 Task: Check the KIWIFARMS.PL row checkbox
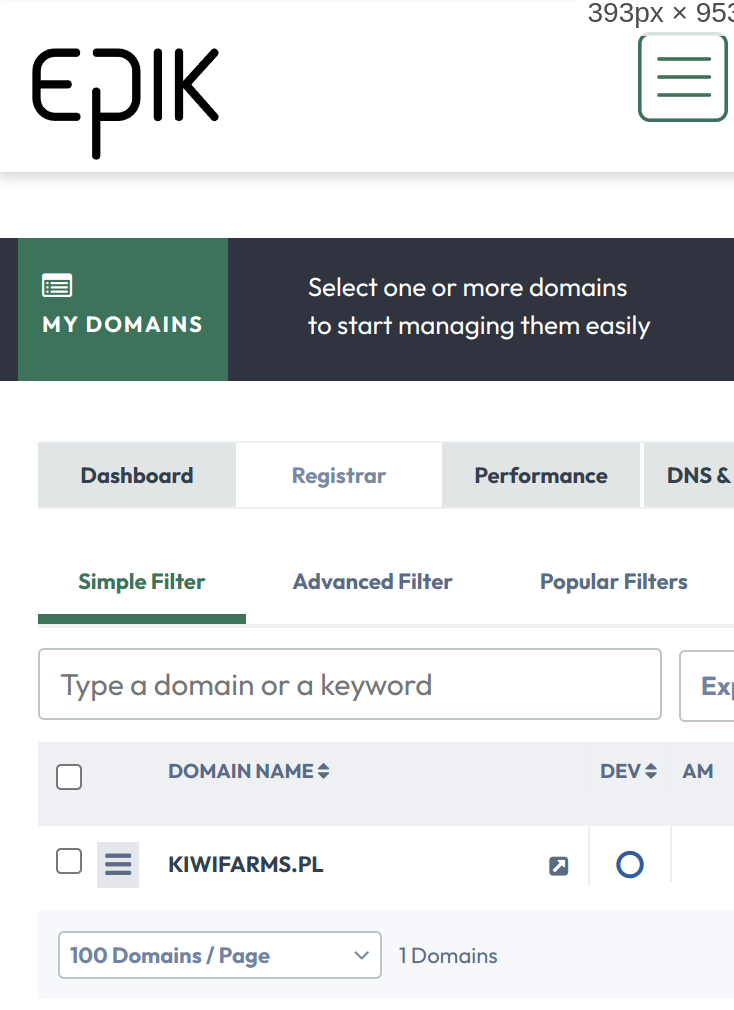click(69, 861)
